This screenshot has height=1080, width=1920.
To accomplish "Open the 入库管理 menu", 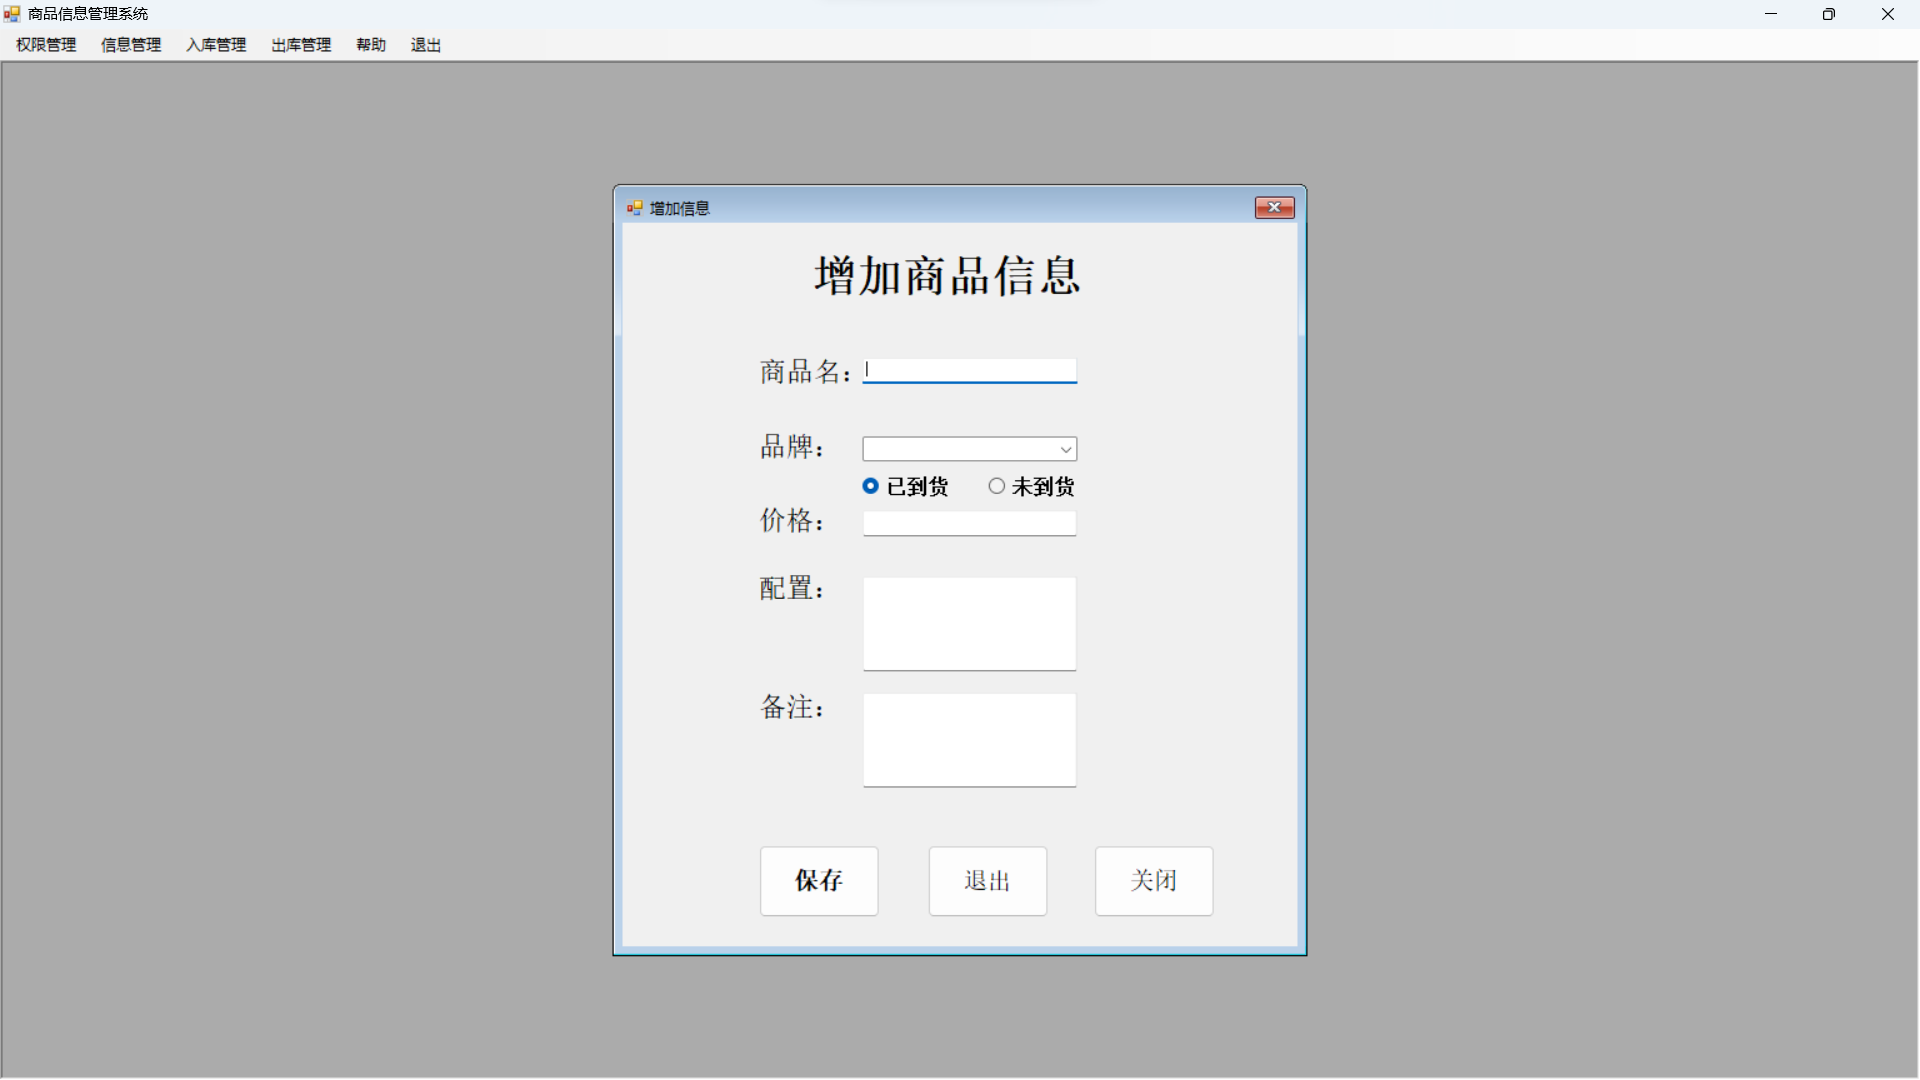I will (x=216, y=45).
